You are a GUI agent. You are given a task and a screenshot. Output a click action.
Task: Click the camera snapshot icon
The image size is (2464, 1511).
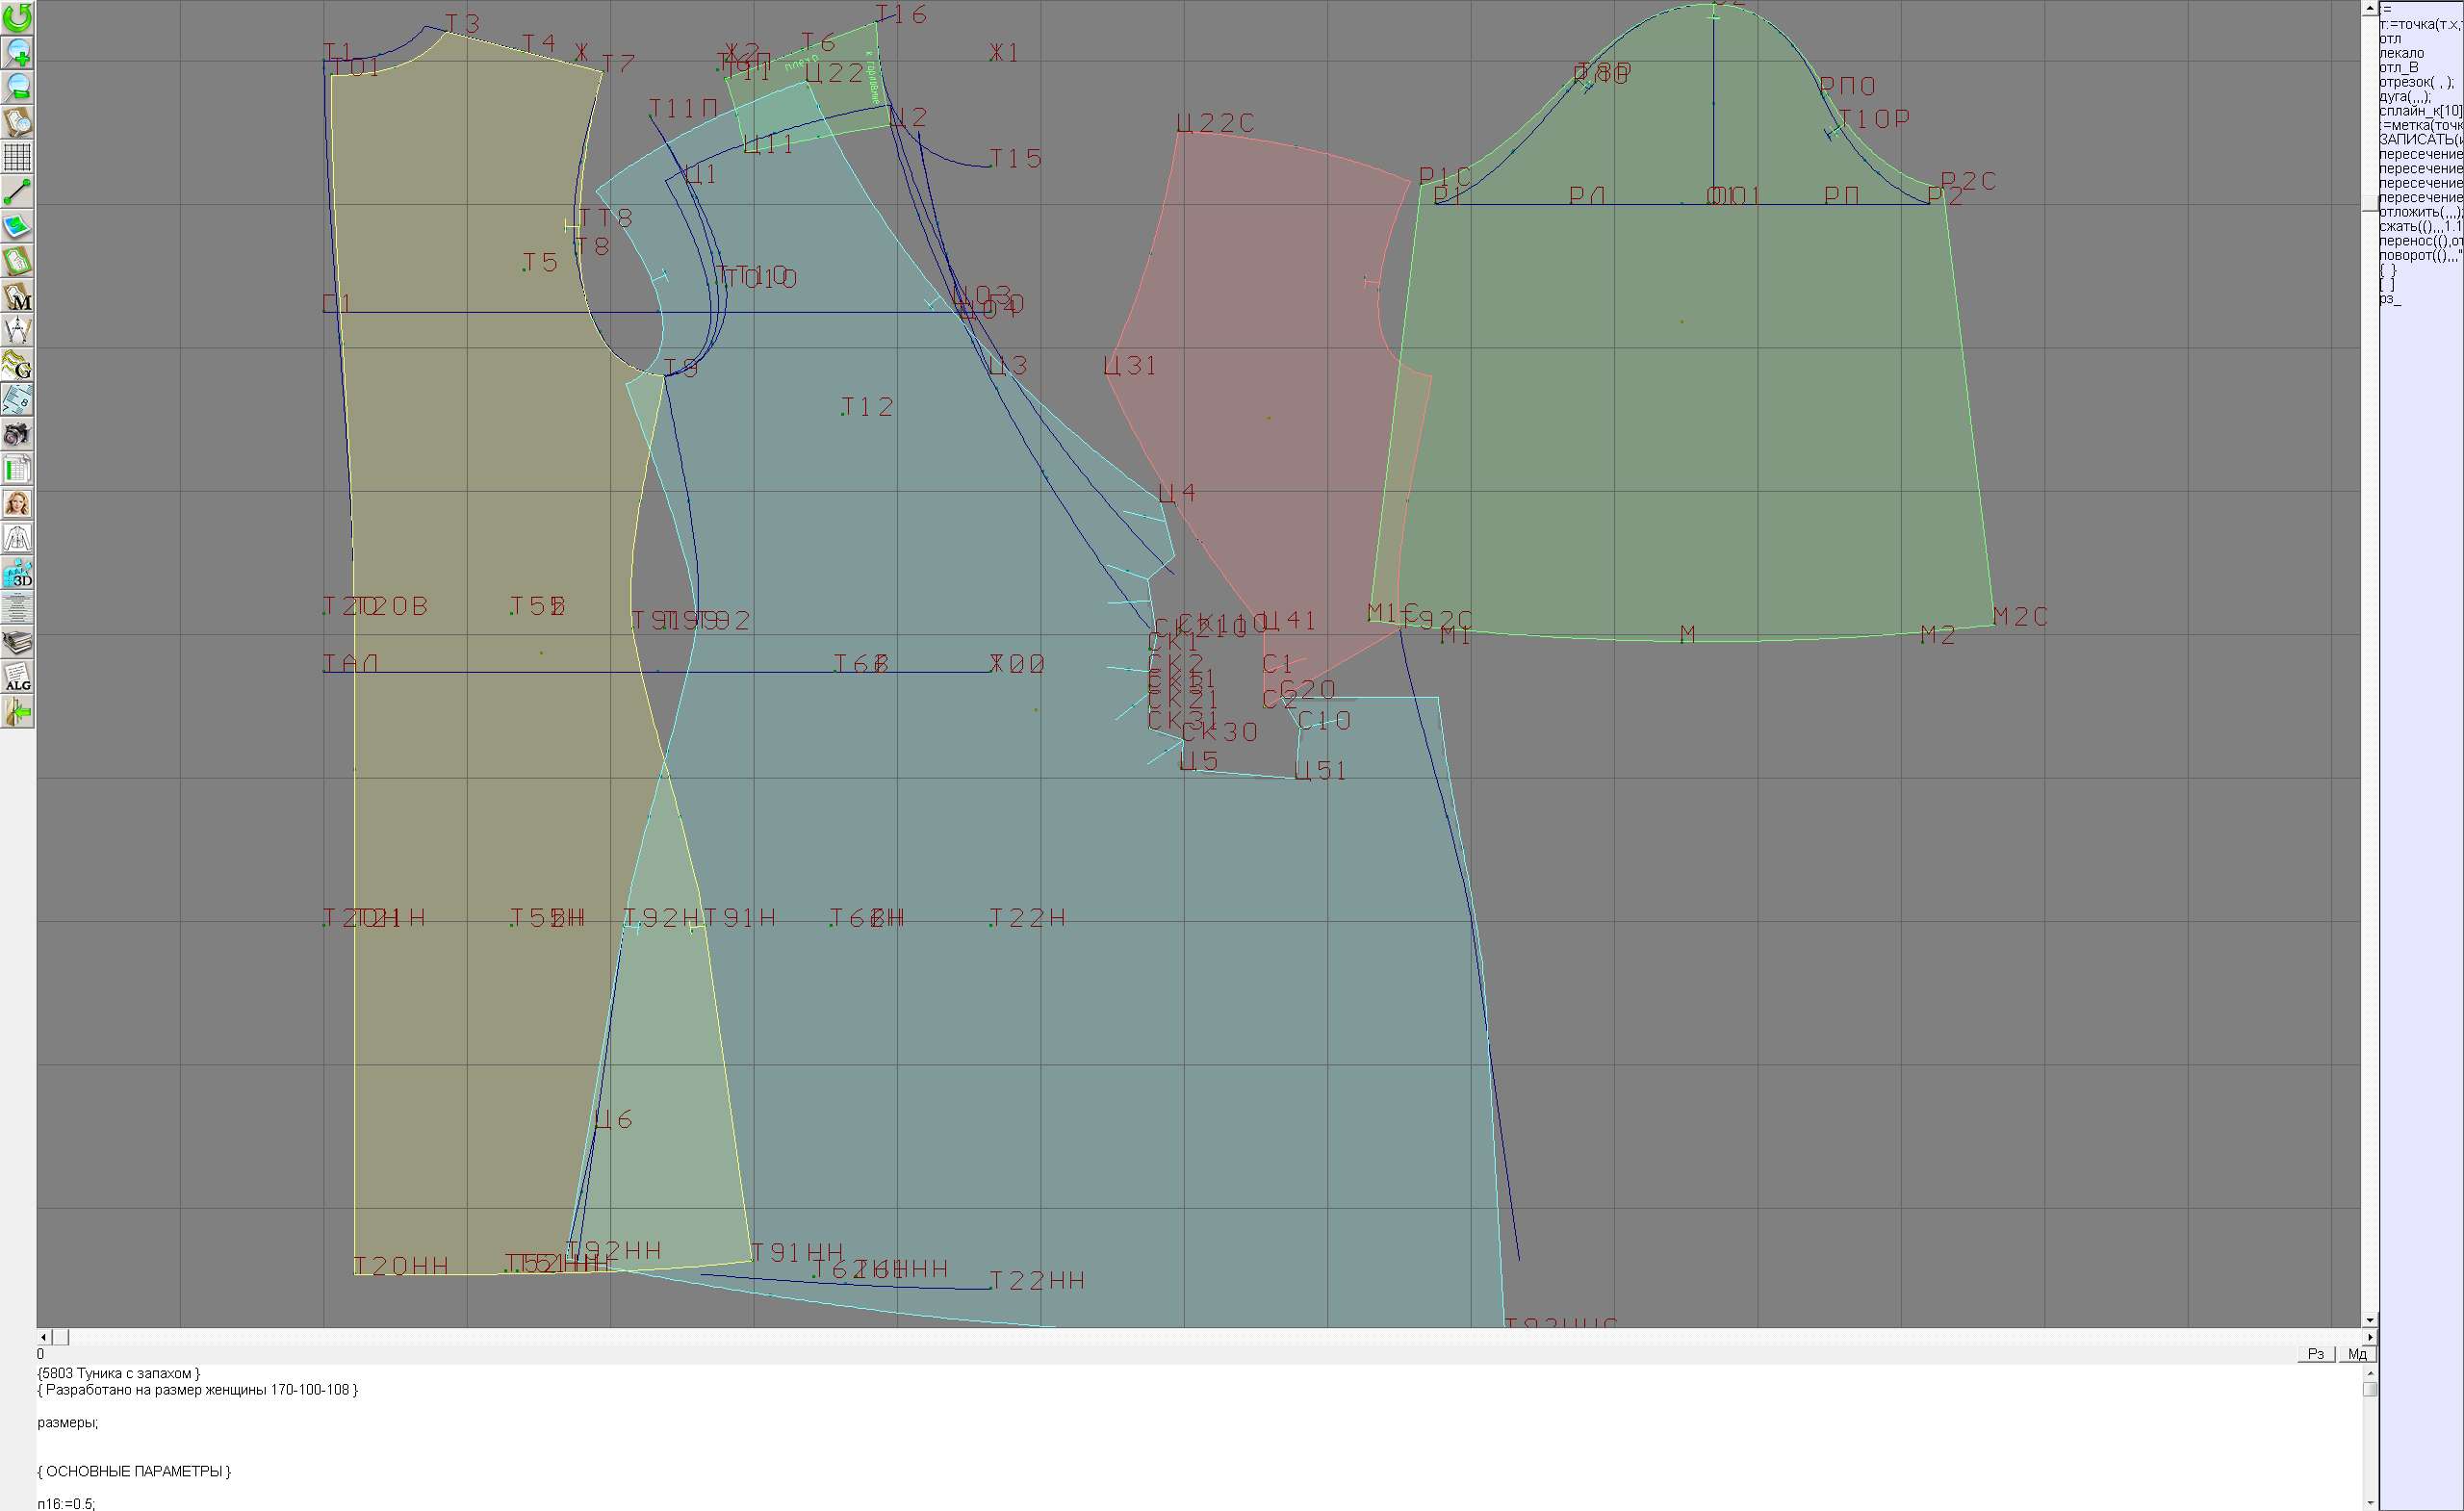(x=17, y=434)
